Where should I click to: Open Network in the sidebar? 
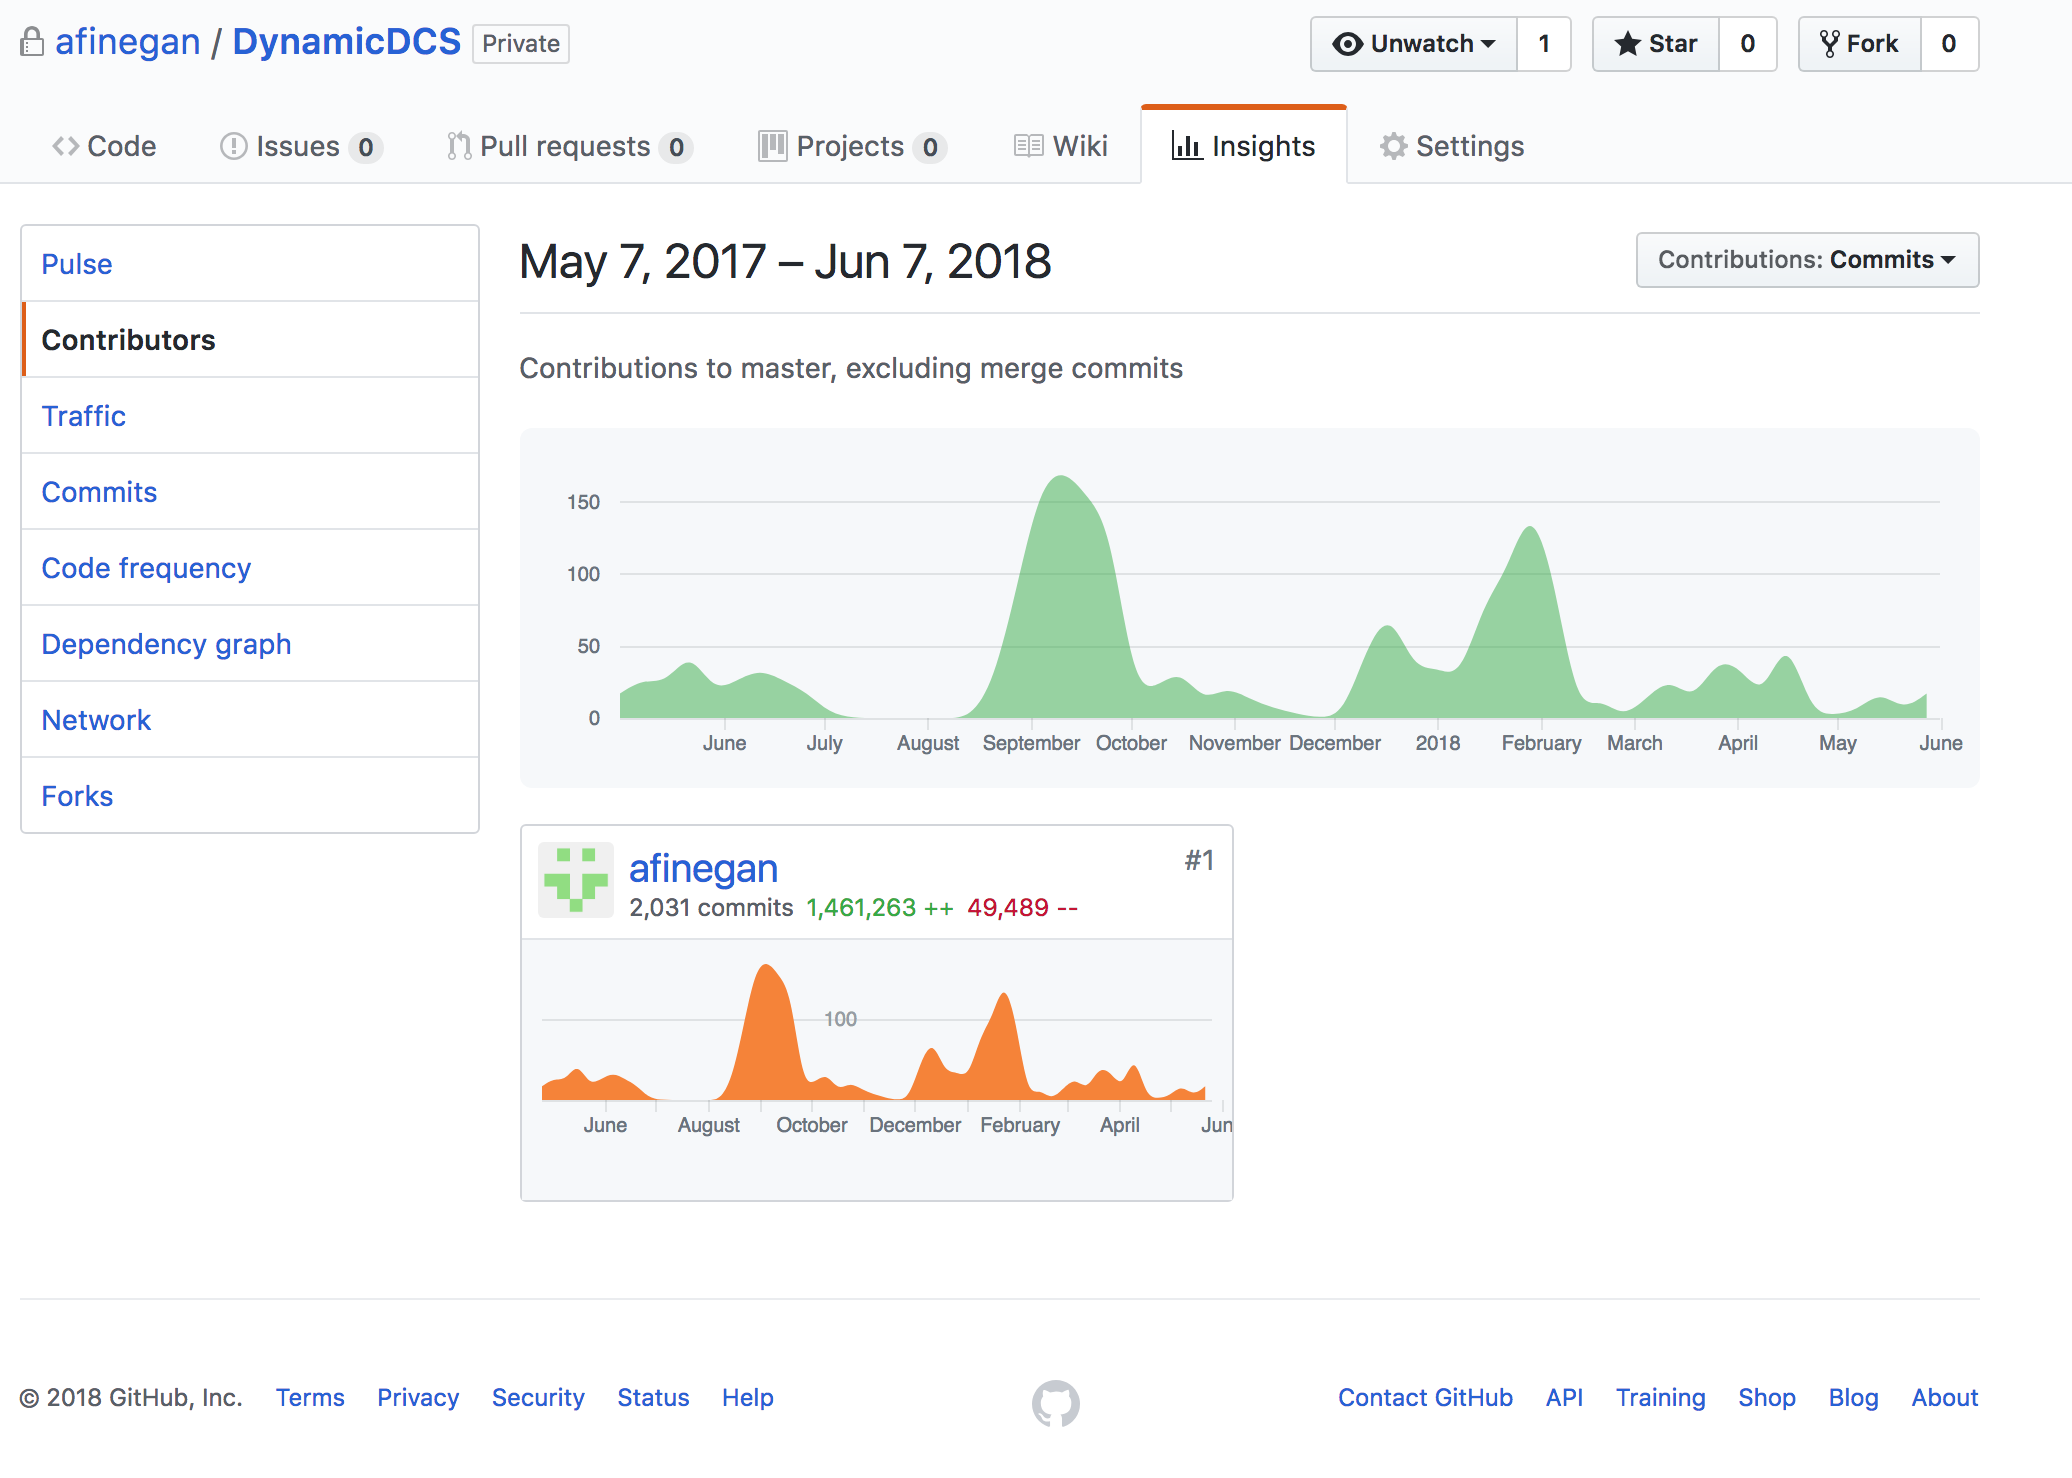(250, 720)
